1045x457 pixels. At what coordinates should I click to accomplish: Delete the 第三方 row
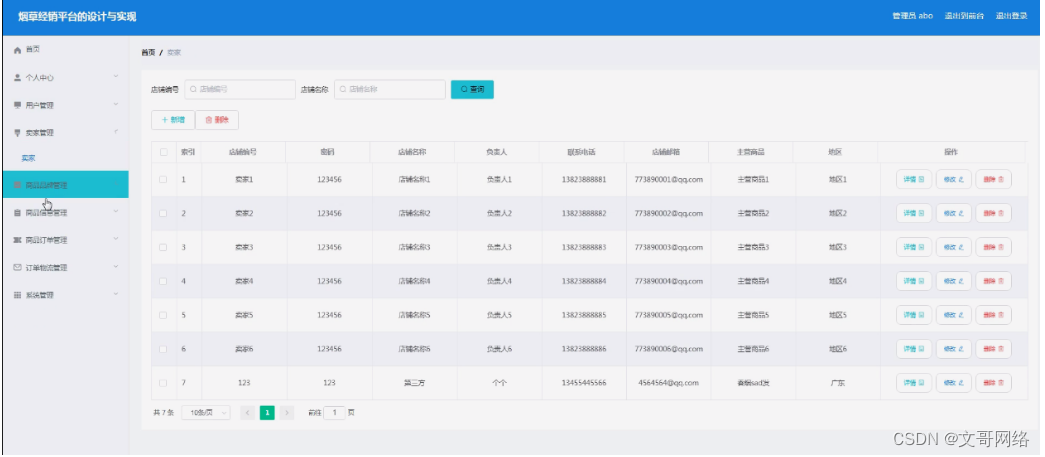tap(994, 383)
